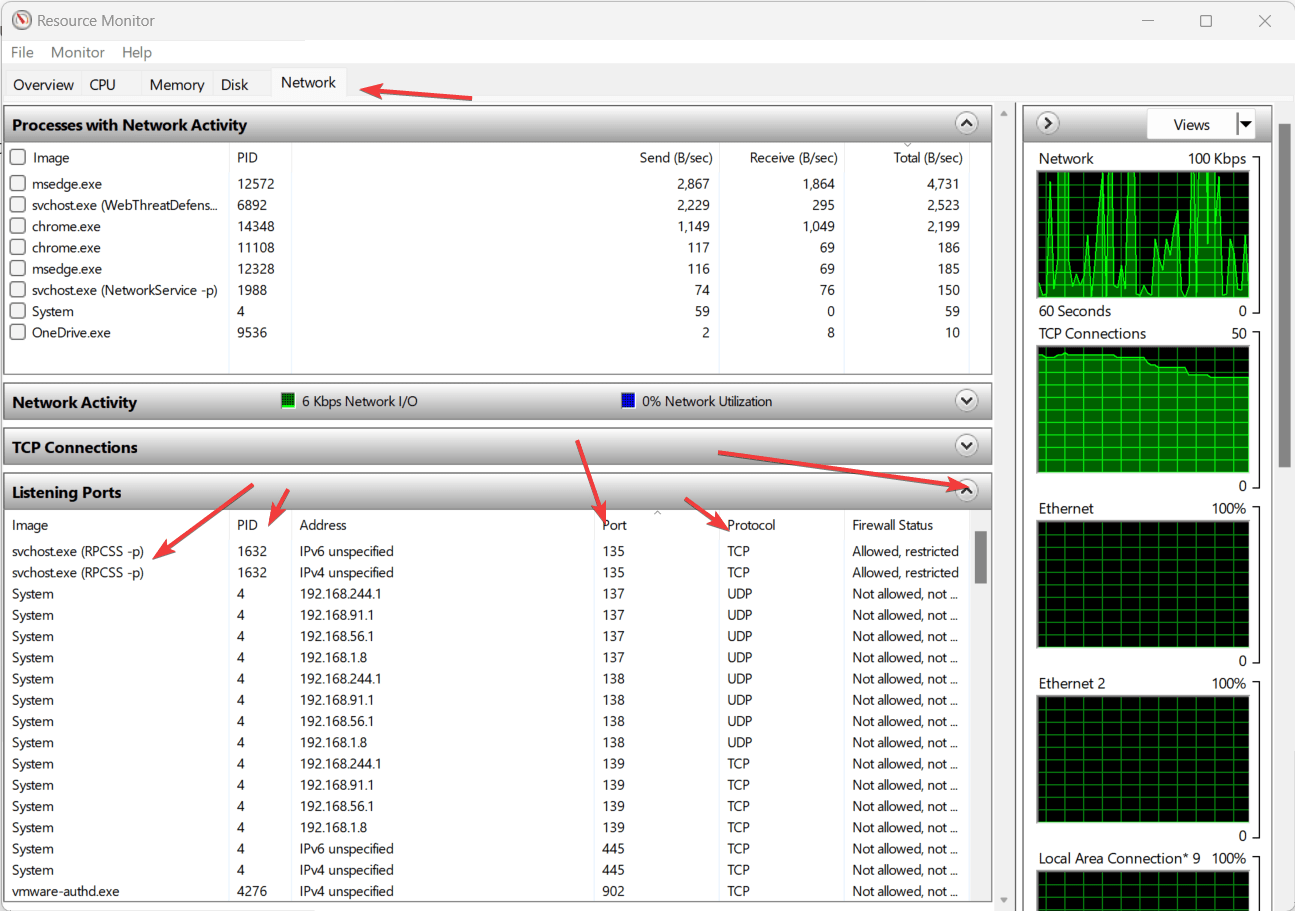Toggle the Image select-all checkbox
The width and height of the screenshot is (1295, 911).
(18, 157)
